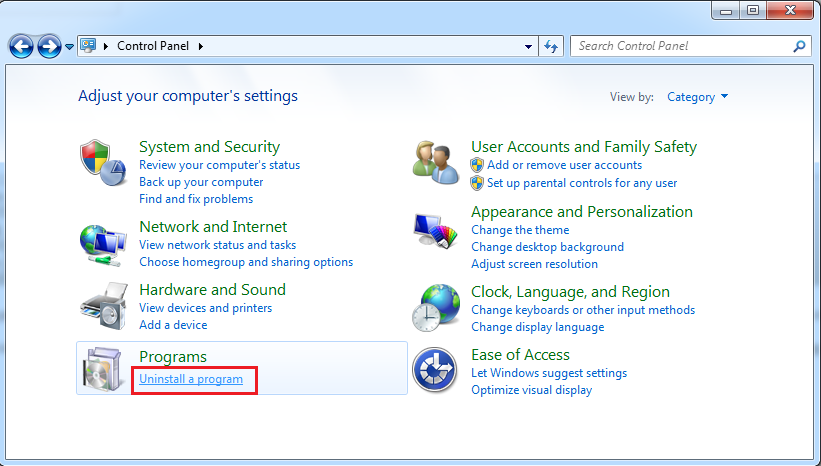Screen dimensions: 821x466
Task: Click the Search Control Panel field
Action: [x=682, y=46]
